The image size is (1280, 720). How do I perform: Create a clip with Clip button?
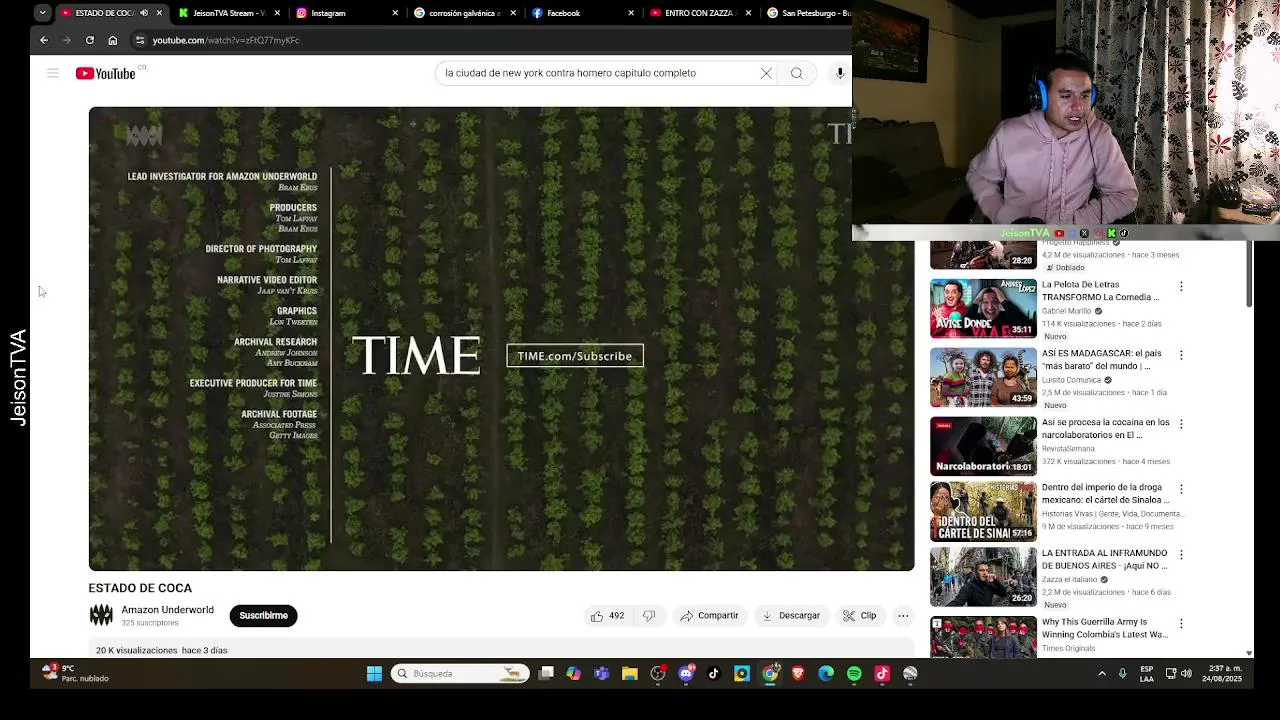(x=860, y=616)
